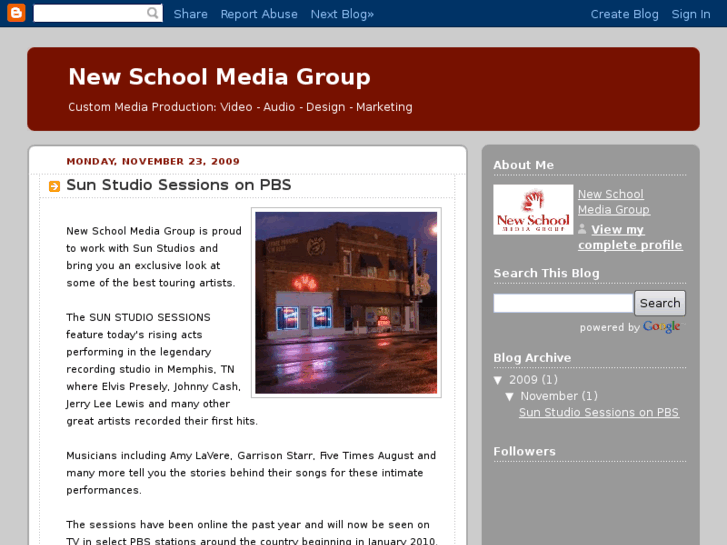Open the Sign In link
The width and height of the screenshot is (727, 545).
[x=691, y=14]
